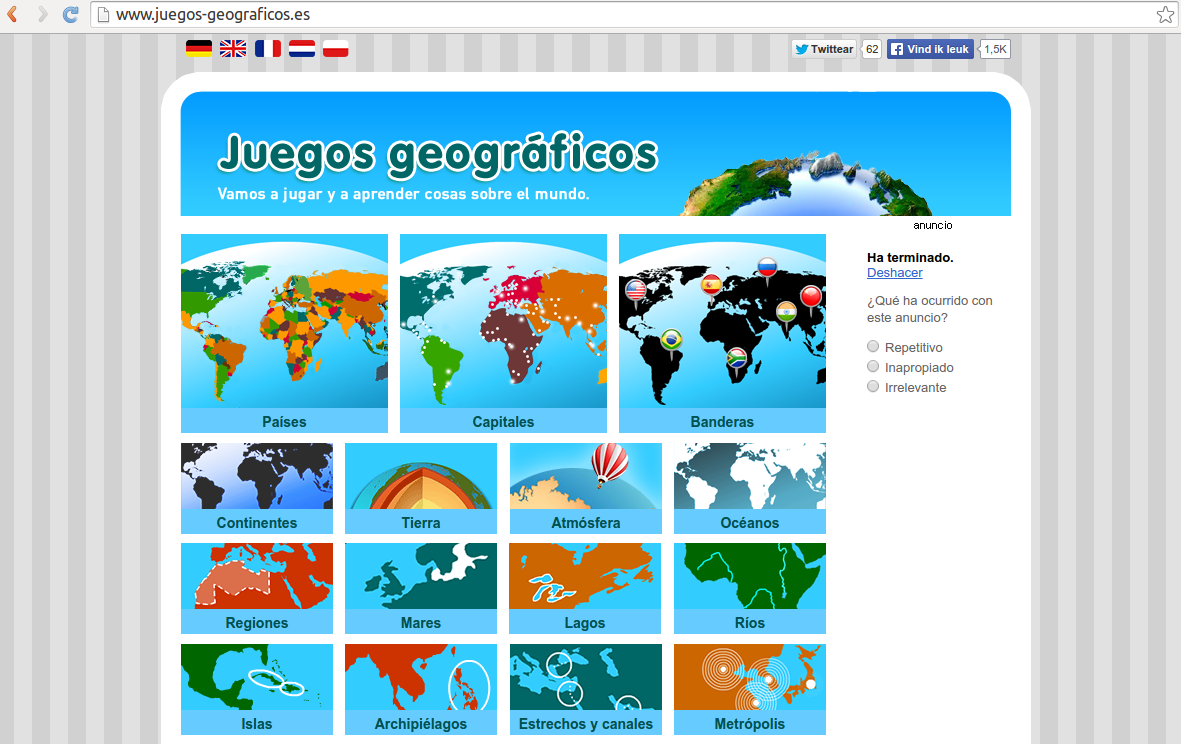Switch the site language to German
The image size is (1181, 744).
198,47
